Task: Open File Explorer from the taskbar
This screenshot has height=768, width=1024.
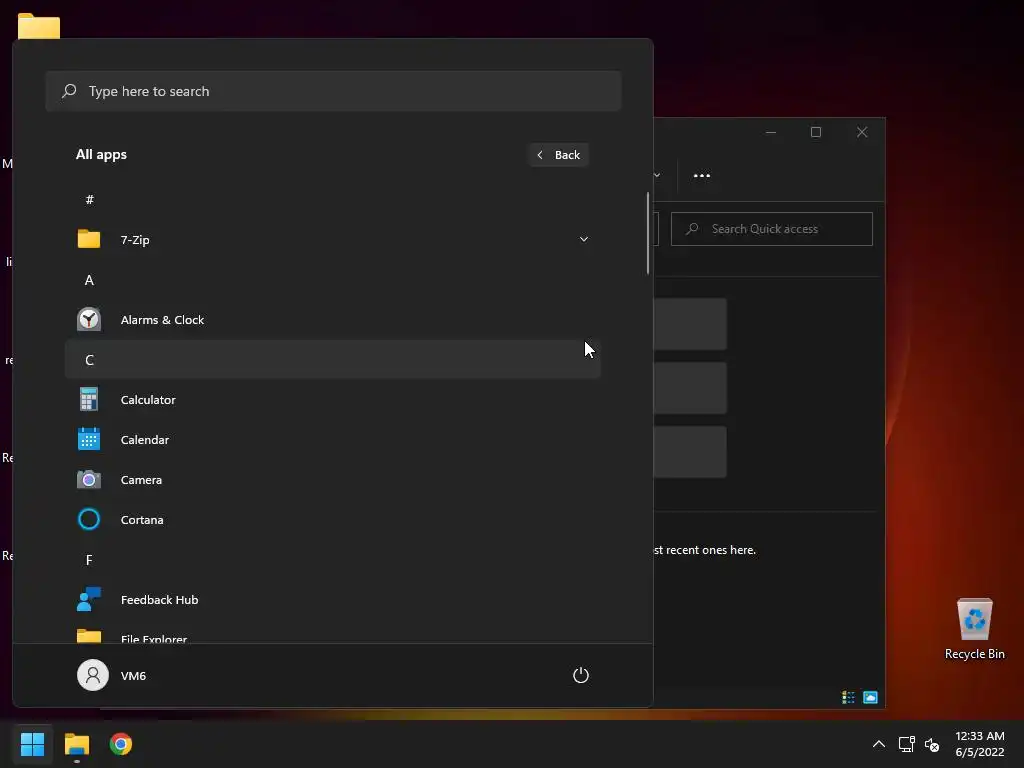Action: tap(76, 744)
